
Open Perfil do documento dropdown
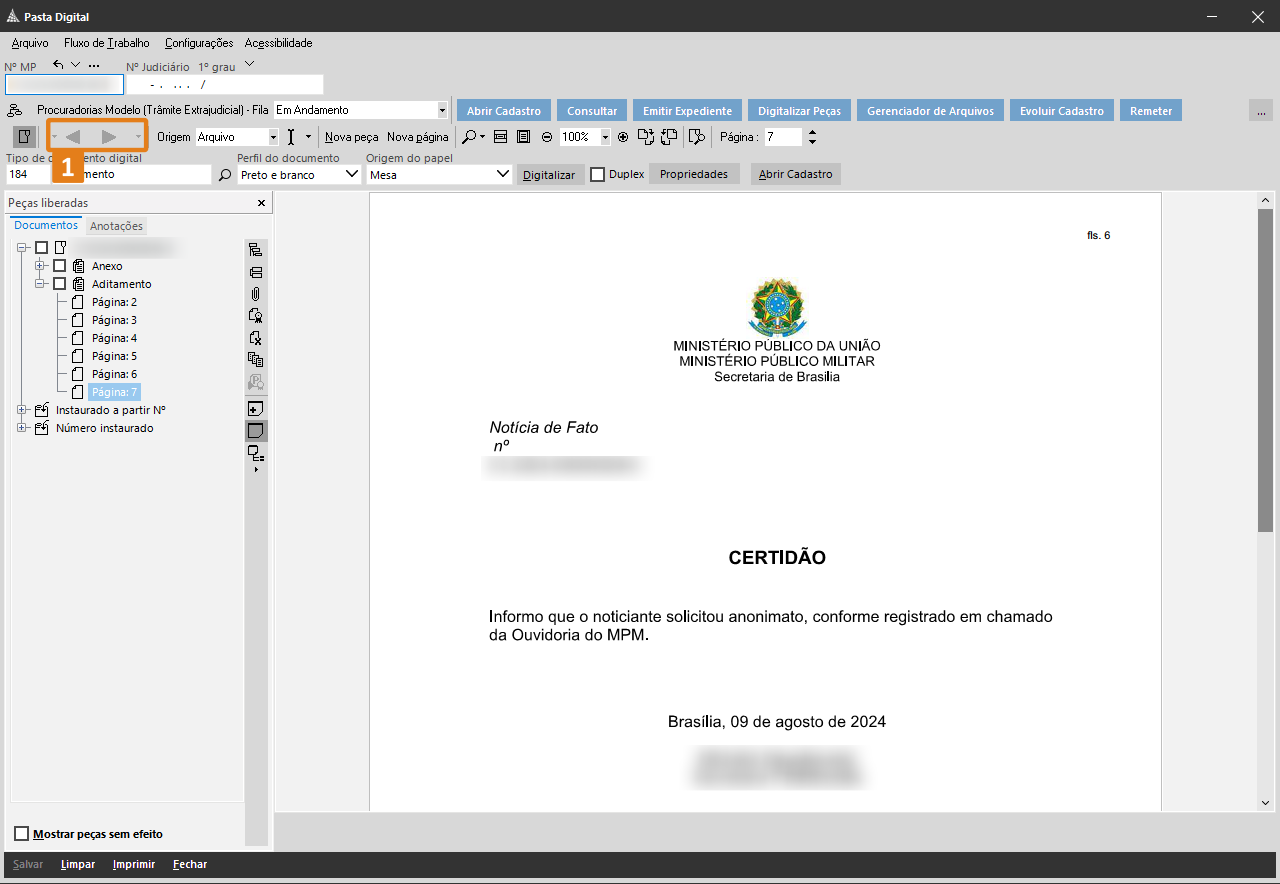351,174
